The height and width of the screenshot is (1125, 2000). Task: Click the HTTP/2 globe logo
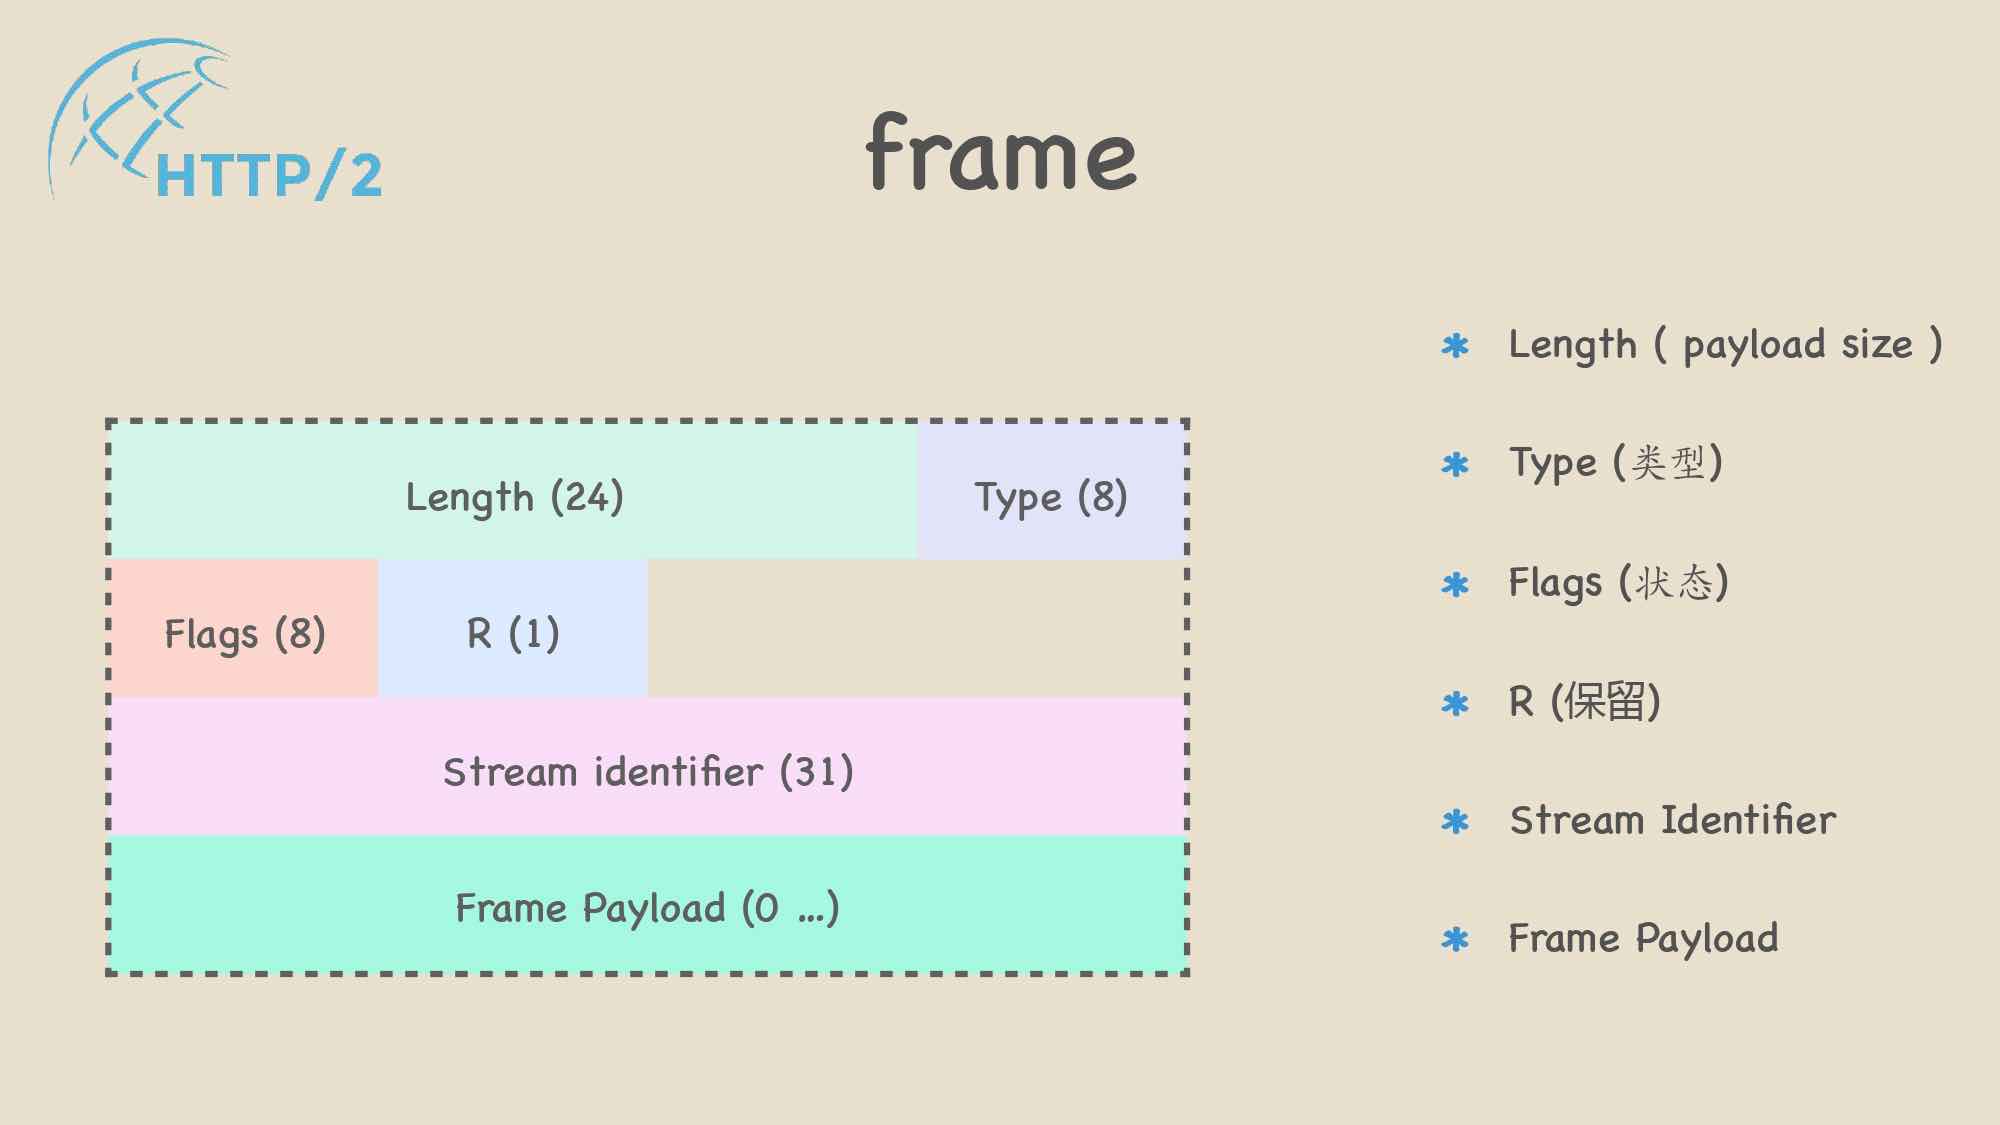pyautogui.click(x=215, y=122)
